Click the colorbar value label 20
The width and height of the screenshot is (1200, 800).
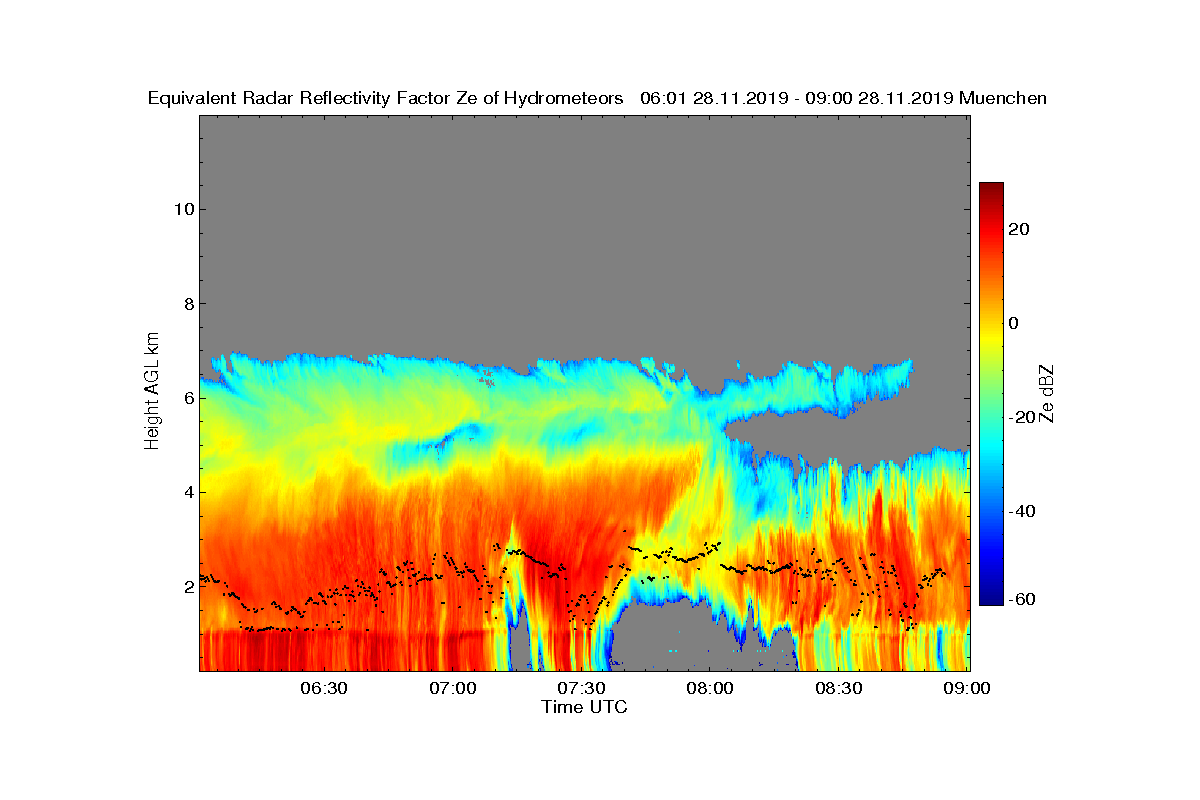coord(1019,229)
